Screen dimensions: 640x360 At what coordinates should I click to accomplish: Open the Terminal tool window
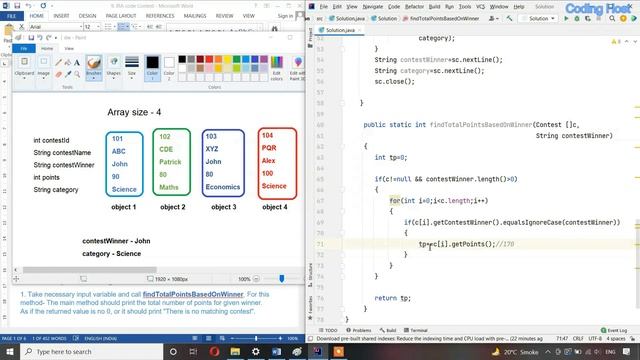(416, 330)
